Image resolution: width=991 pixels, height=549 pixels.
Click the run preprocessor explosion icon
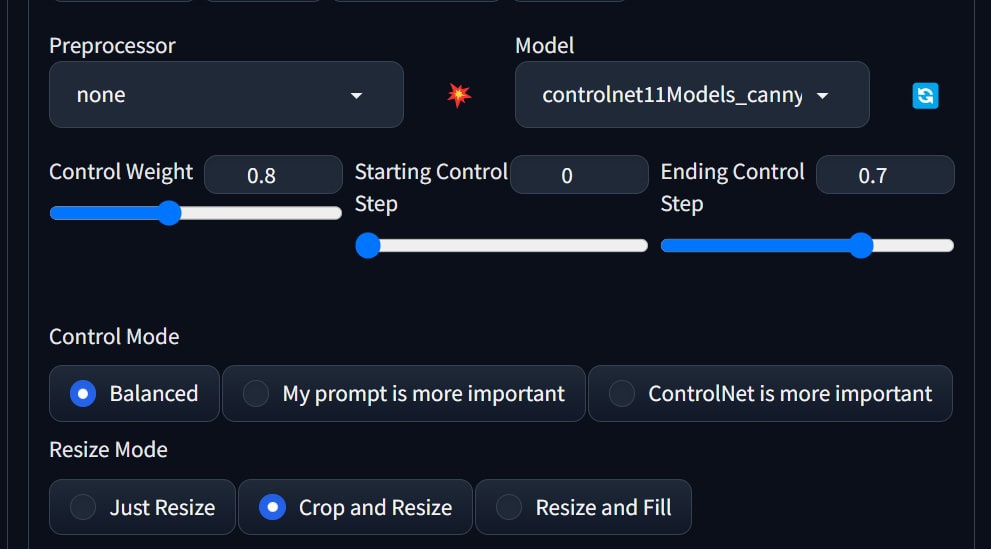pyautogui.click(x=459, y=95)
